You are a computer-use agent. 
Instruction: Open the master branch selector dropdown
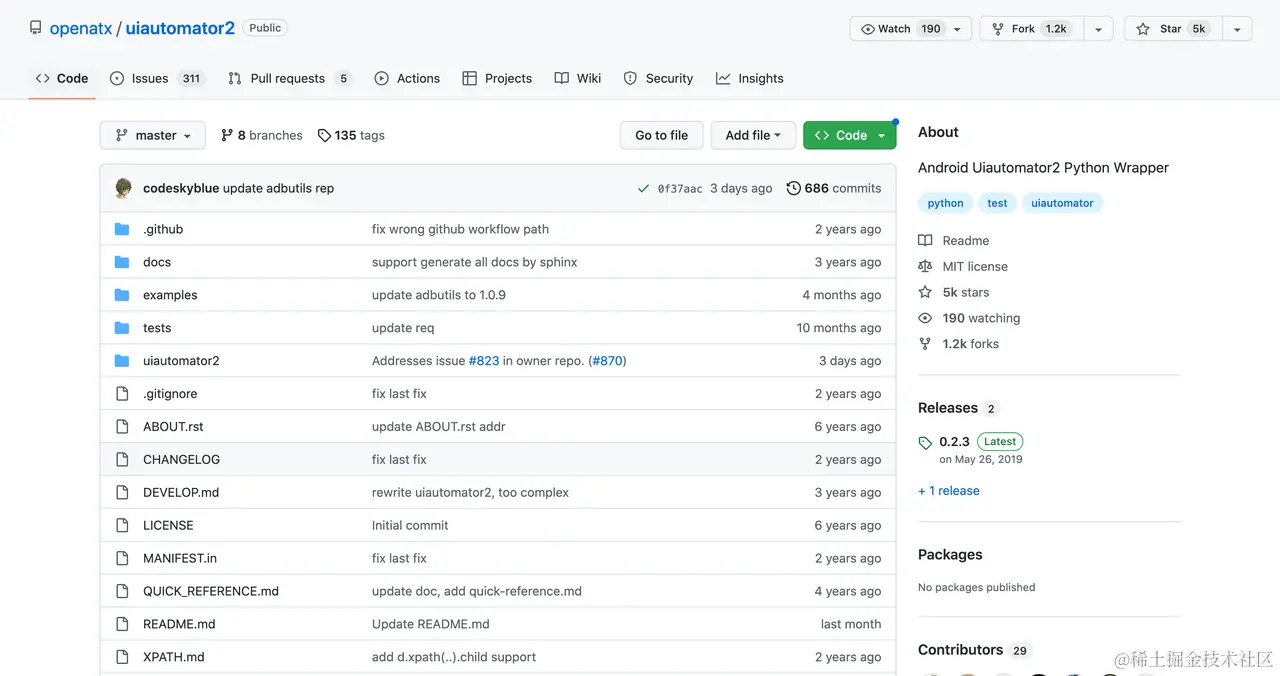click(152, 135)
